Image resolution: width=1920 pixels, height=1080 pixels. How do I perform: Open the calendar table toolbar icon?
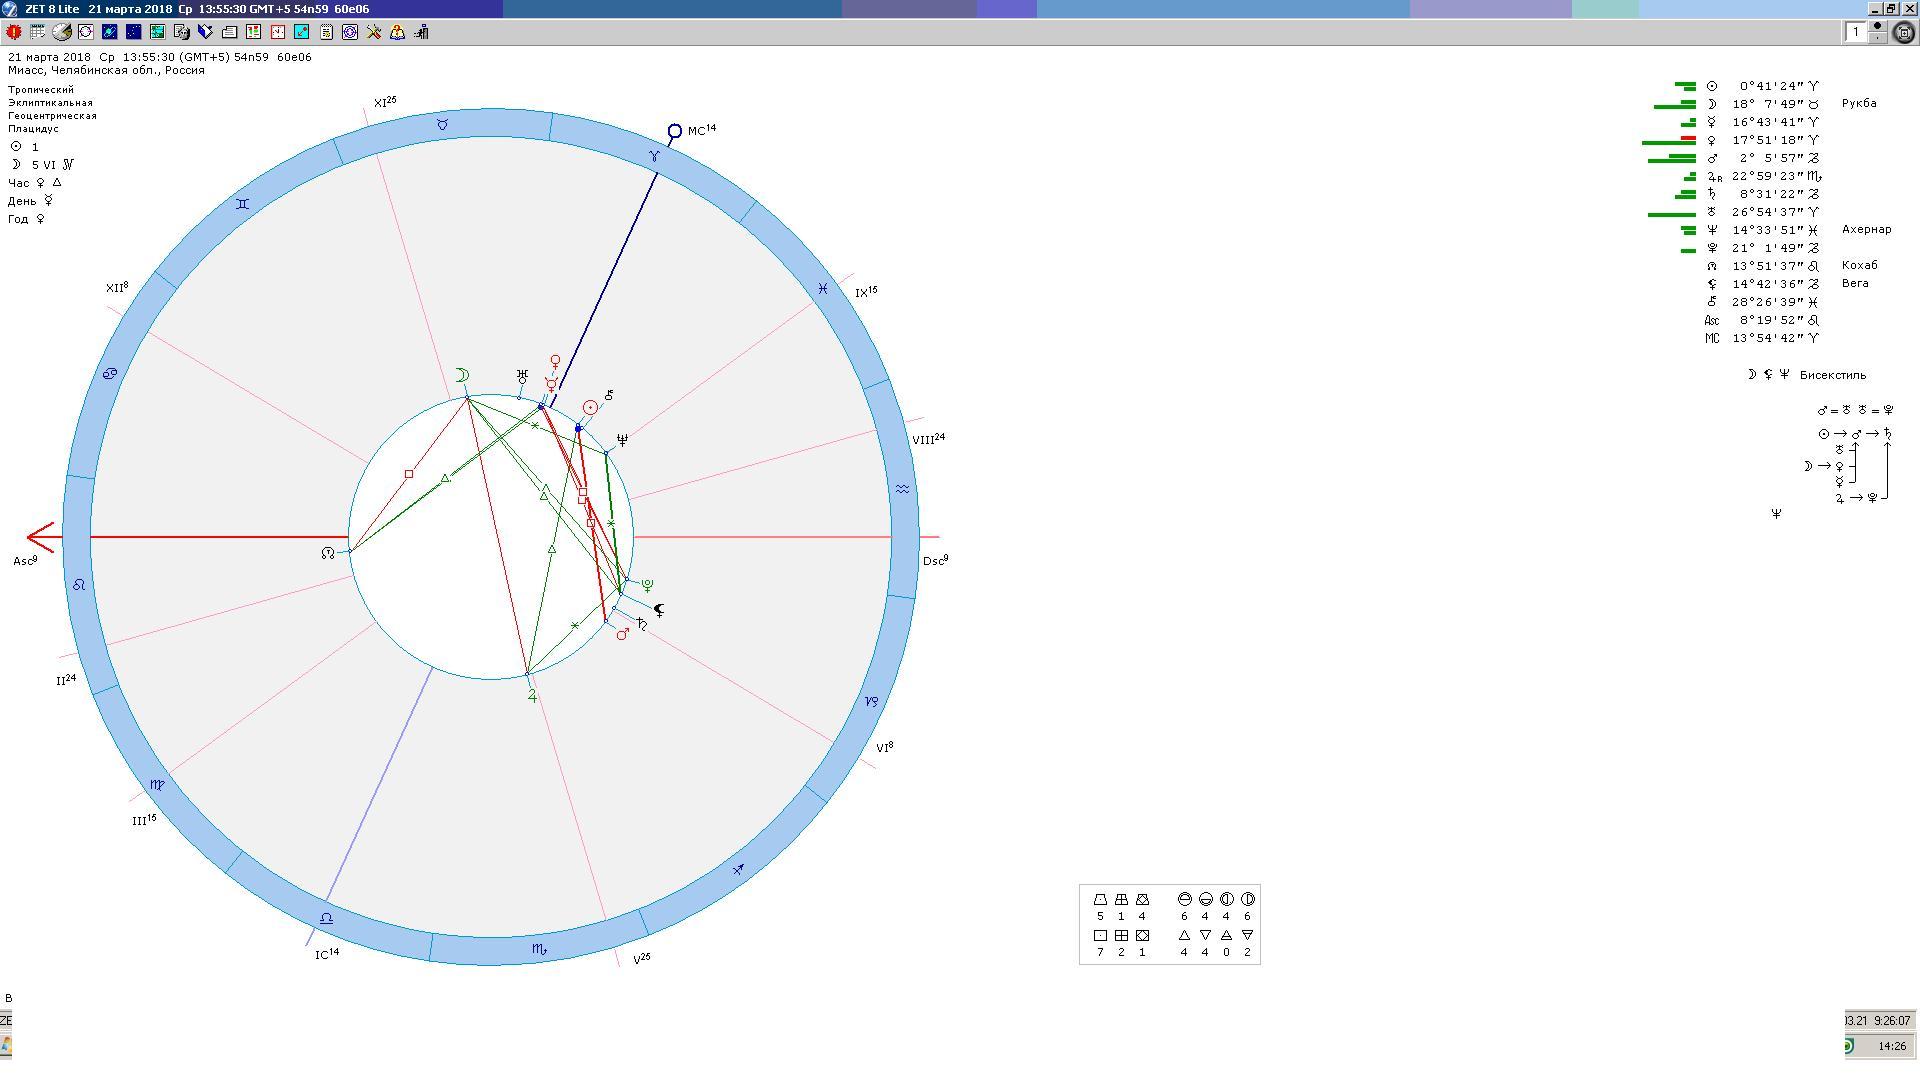[38, 32]
